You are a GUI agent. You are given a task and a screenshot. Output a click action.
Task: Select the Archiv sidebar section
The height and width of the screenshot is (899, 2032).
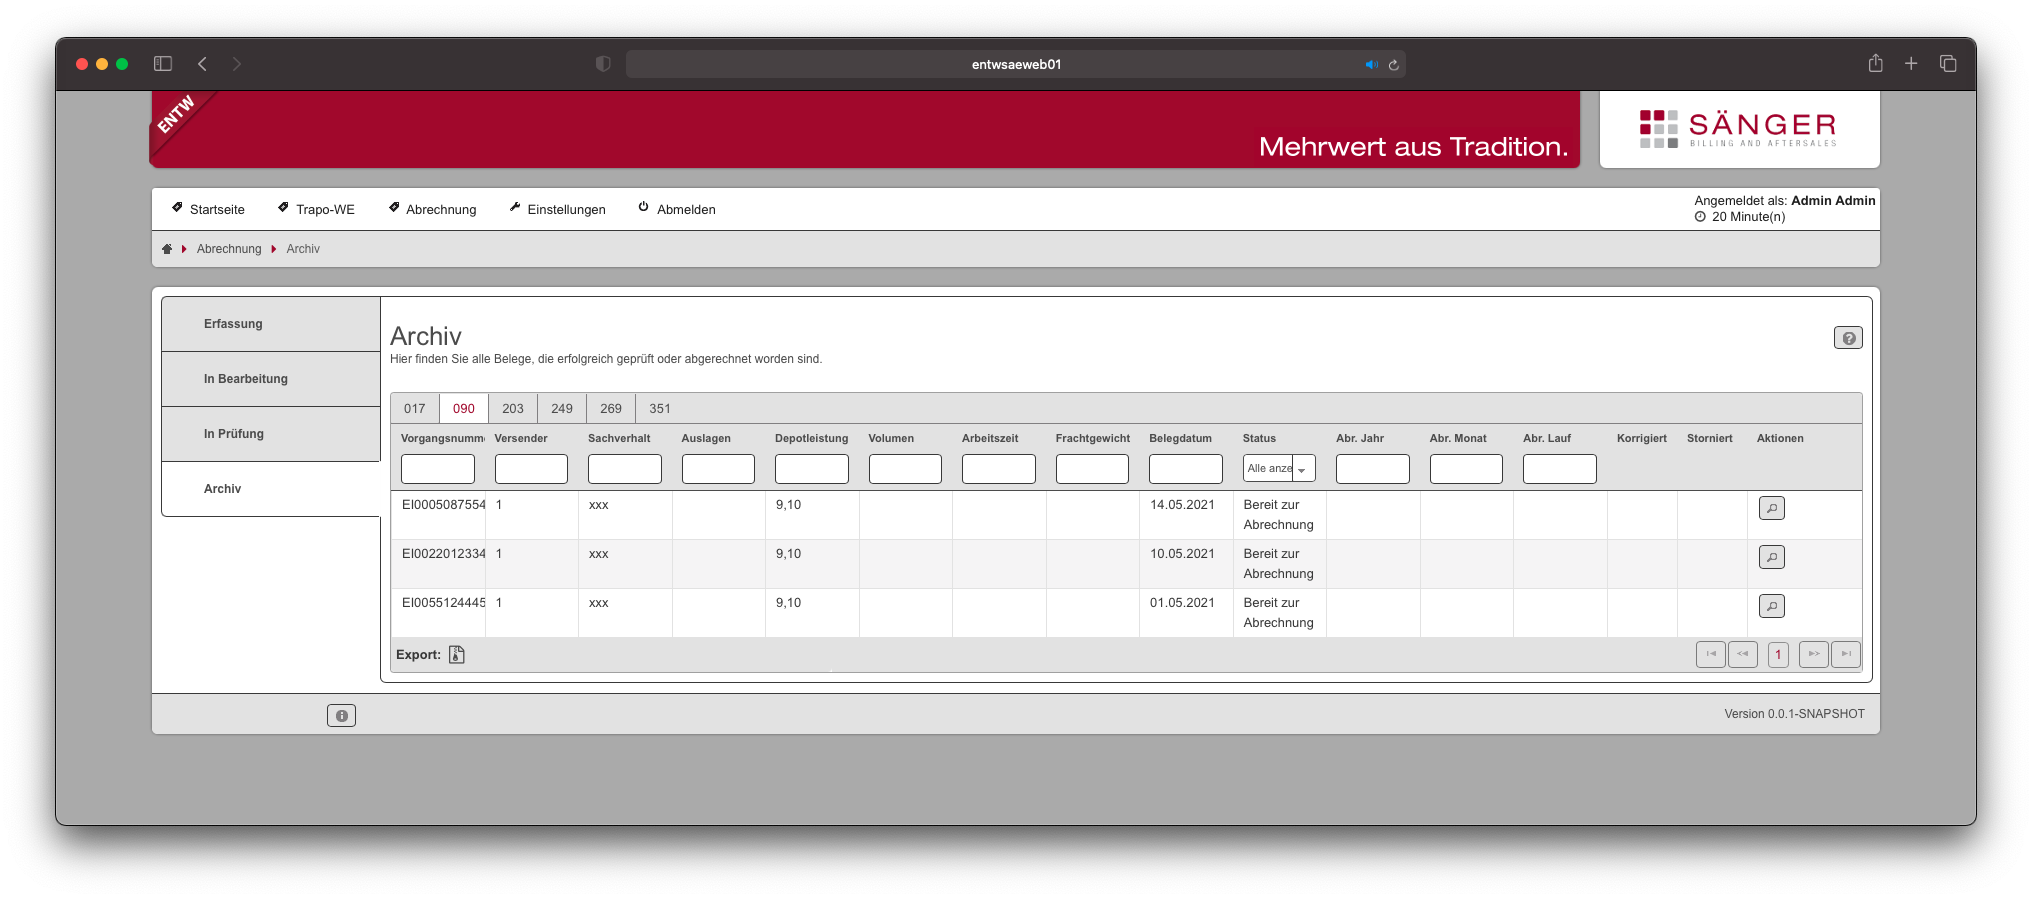pyautogui.click(x=271, y=489)
